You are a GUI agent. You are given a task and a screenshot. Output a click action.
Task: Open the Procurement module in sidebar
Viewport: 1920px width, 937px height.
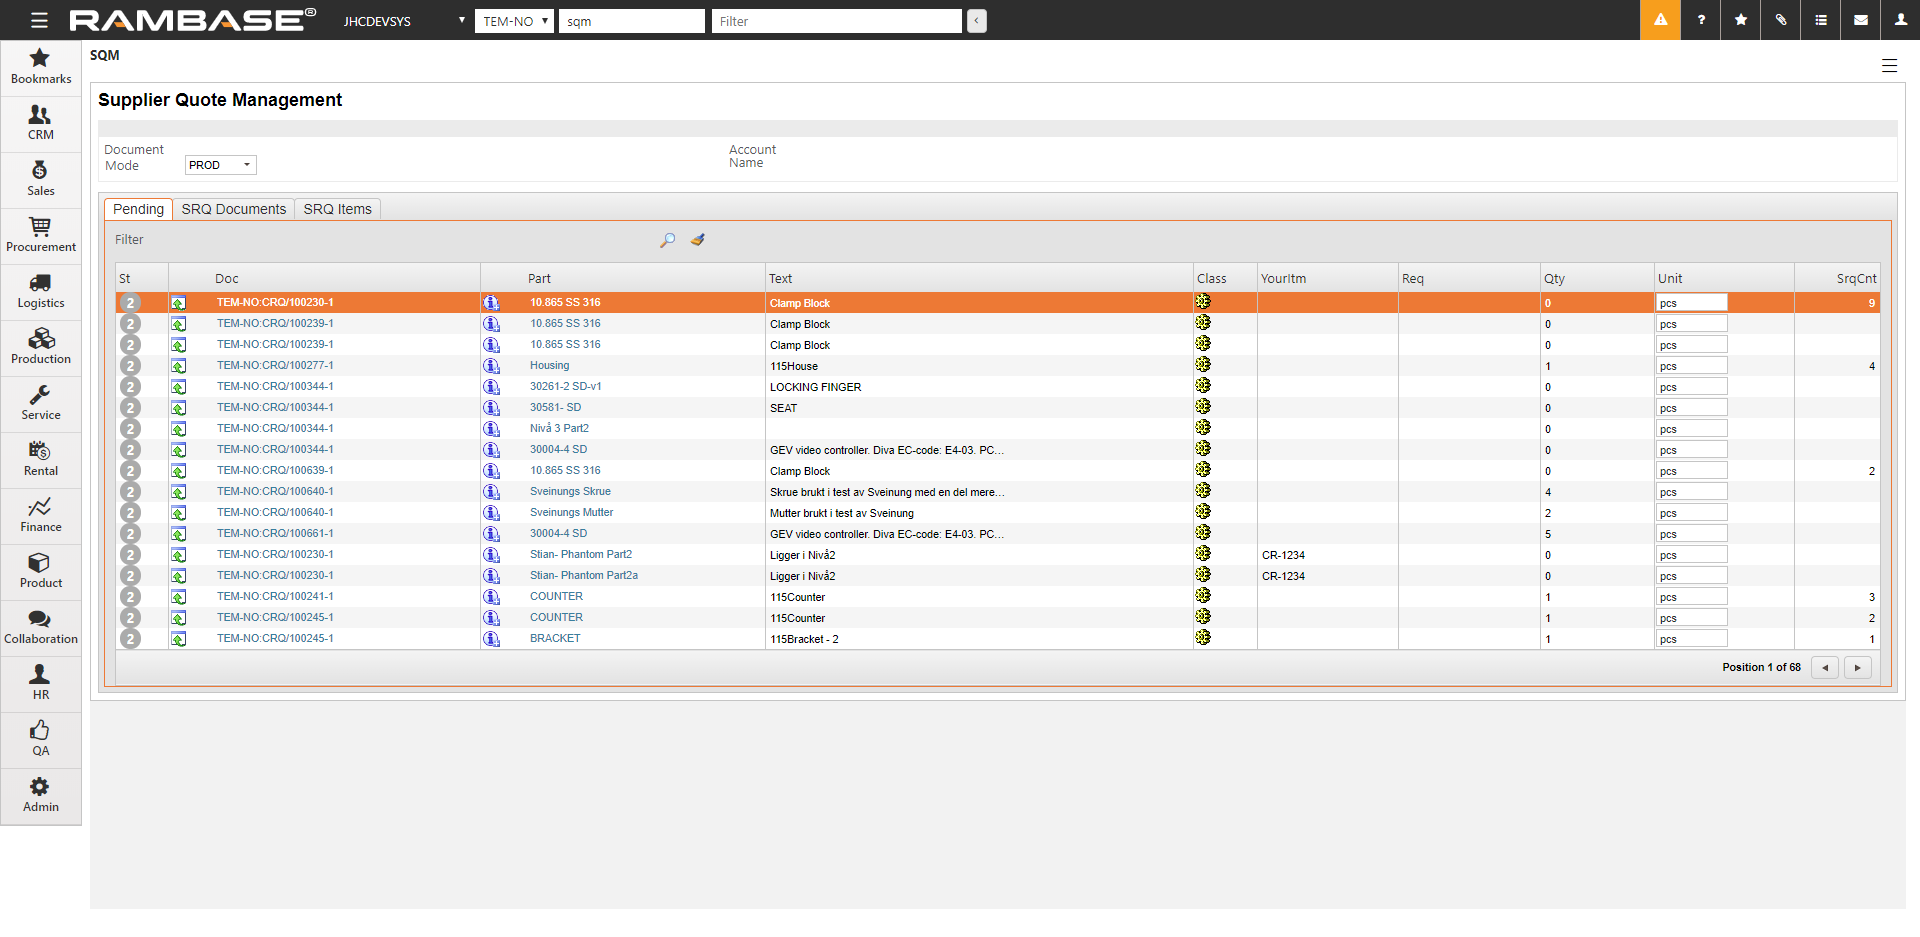pos(40,235)
